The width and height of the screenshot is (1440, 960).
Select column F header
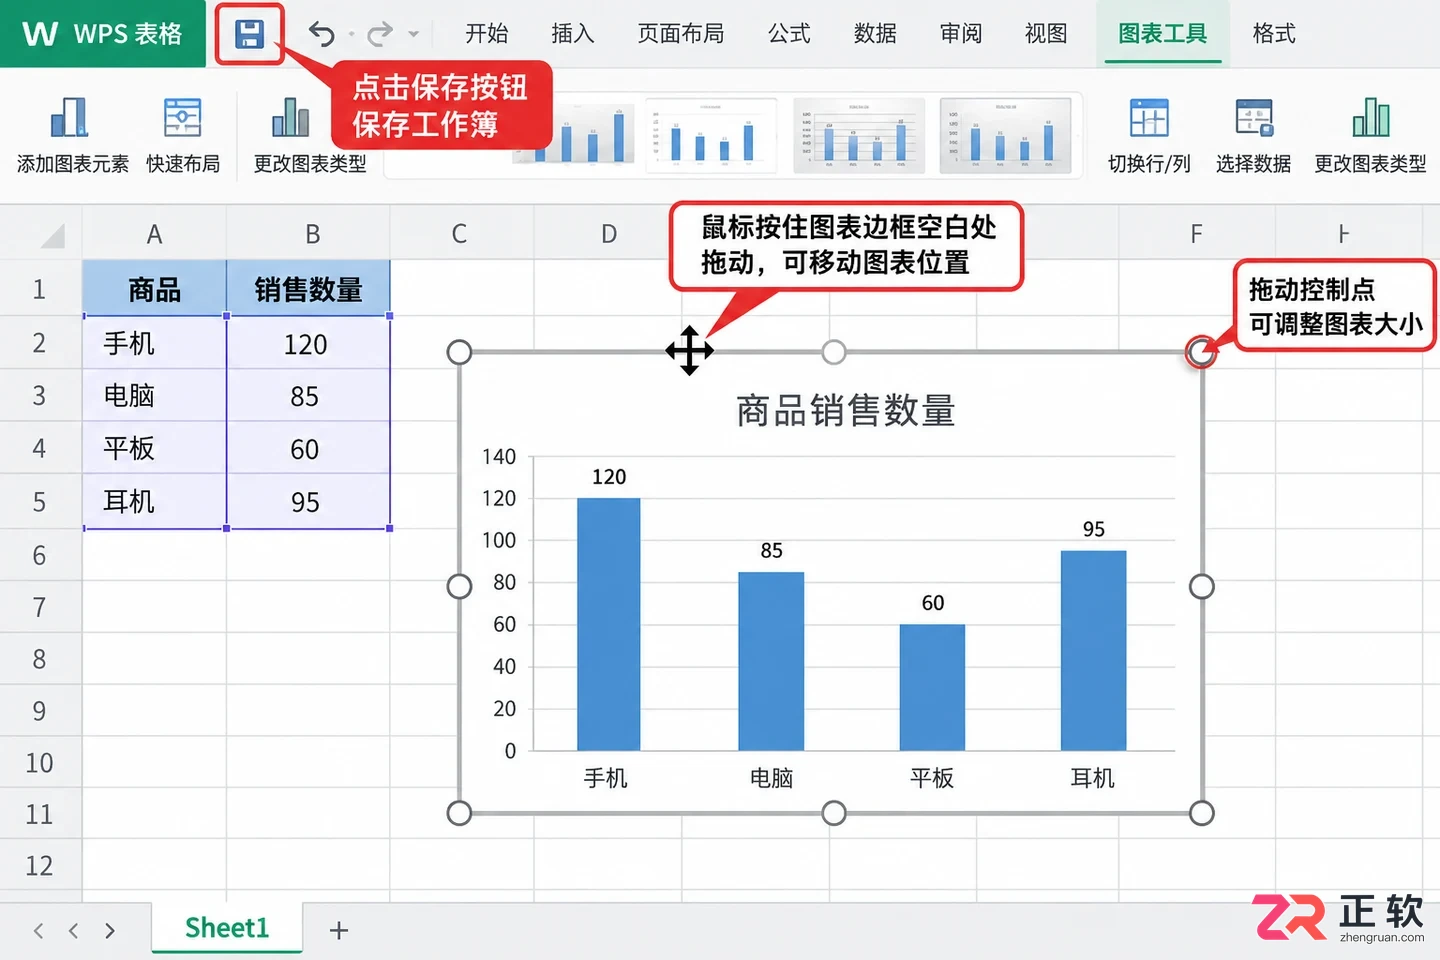(1196, 234)
